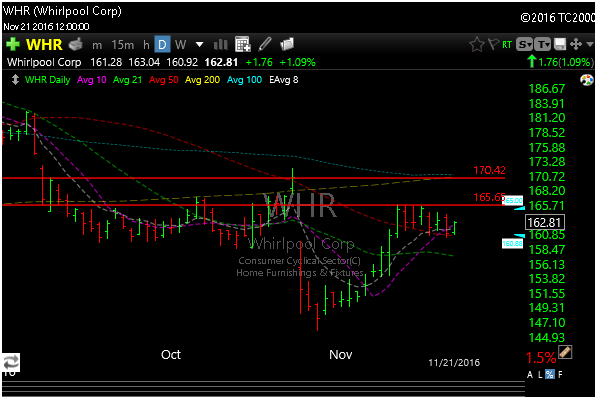Click the star favorite icon
595x397 pixels.
[477, 44]
